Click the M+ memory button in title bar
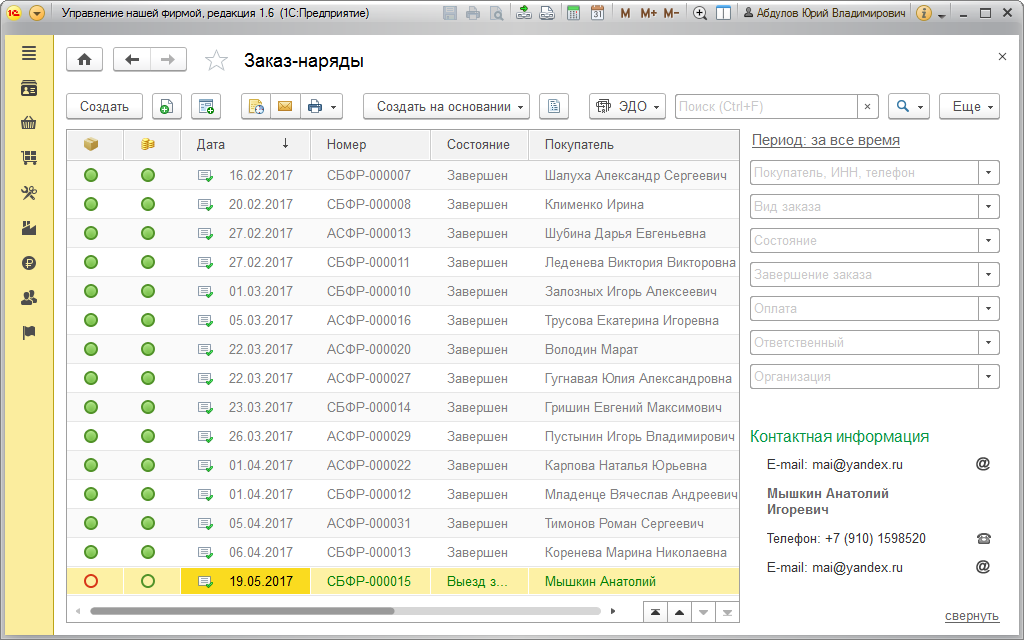1024x640 pixels. coord(648,13)
